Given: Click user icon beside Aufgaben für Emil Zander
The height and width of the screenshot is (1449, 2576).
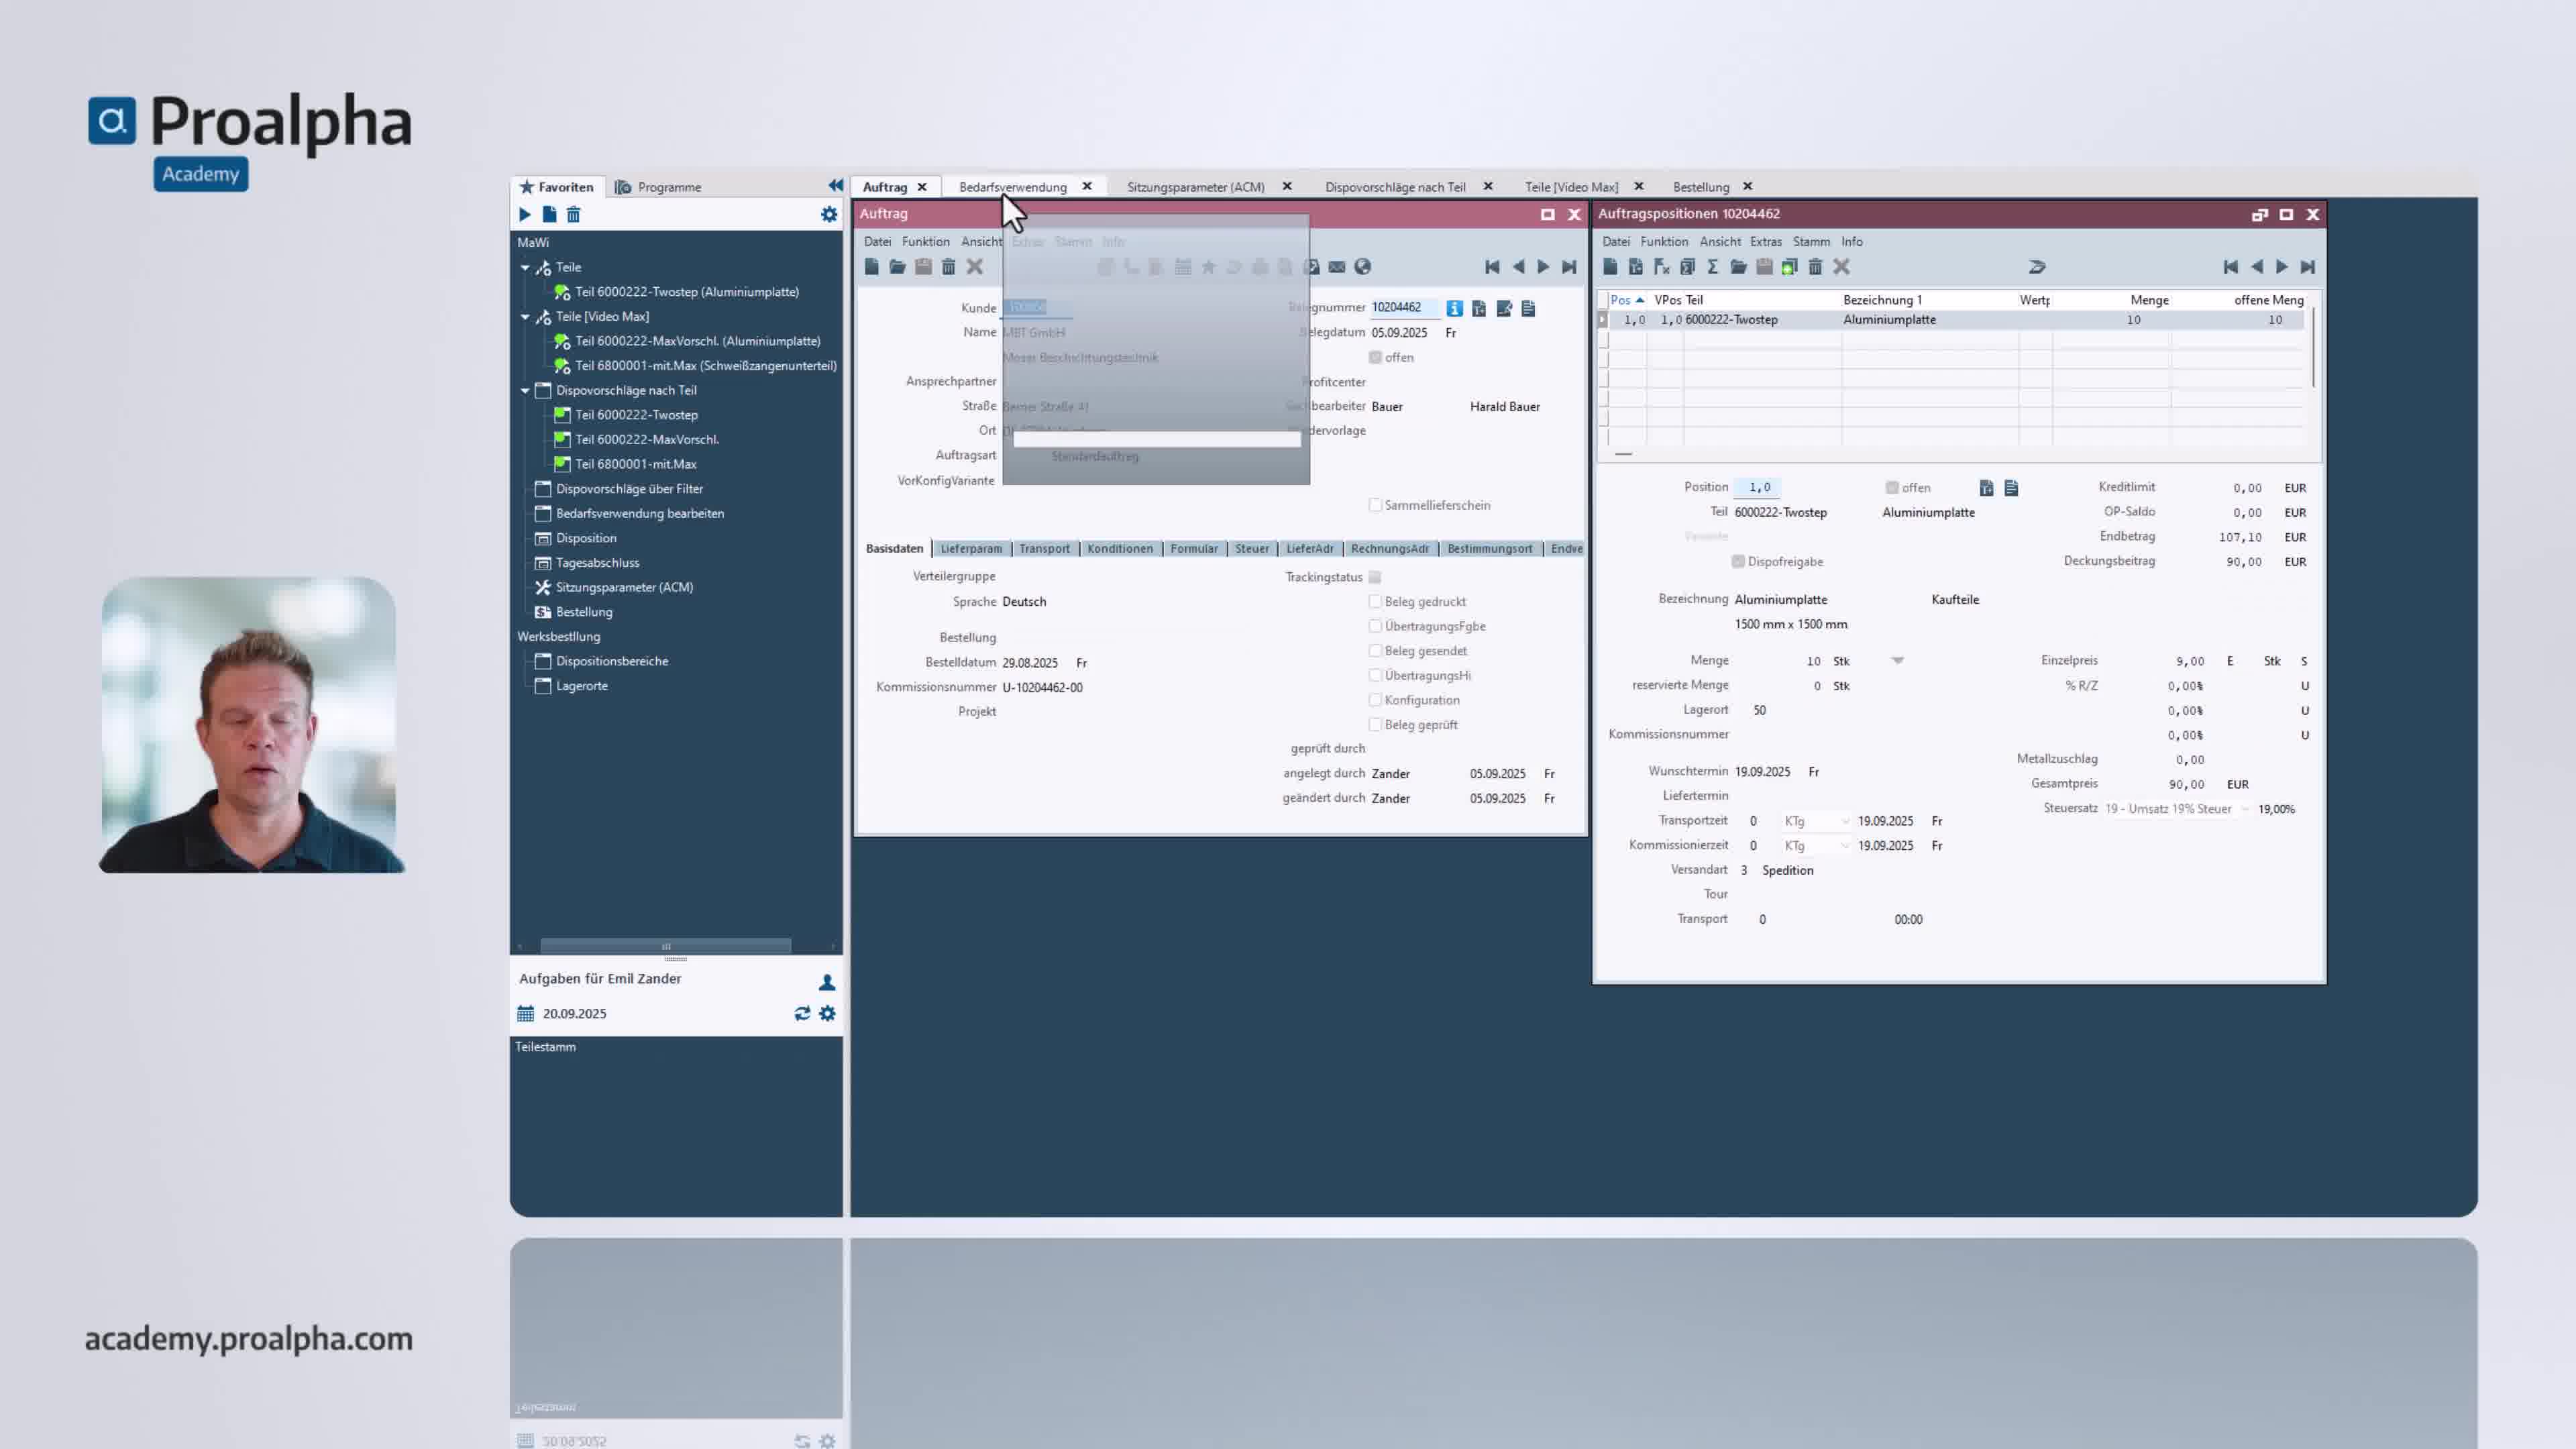Looking at the screenshot, I should click(827, 982).
